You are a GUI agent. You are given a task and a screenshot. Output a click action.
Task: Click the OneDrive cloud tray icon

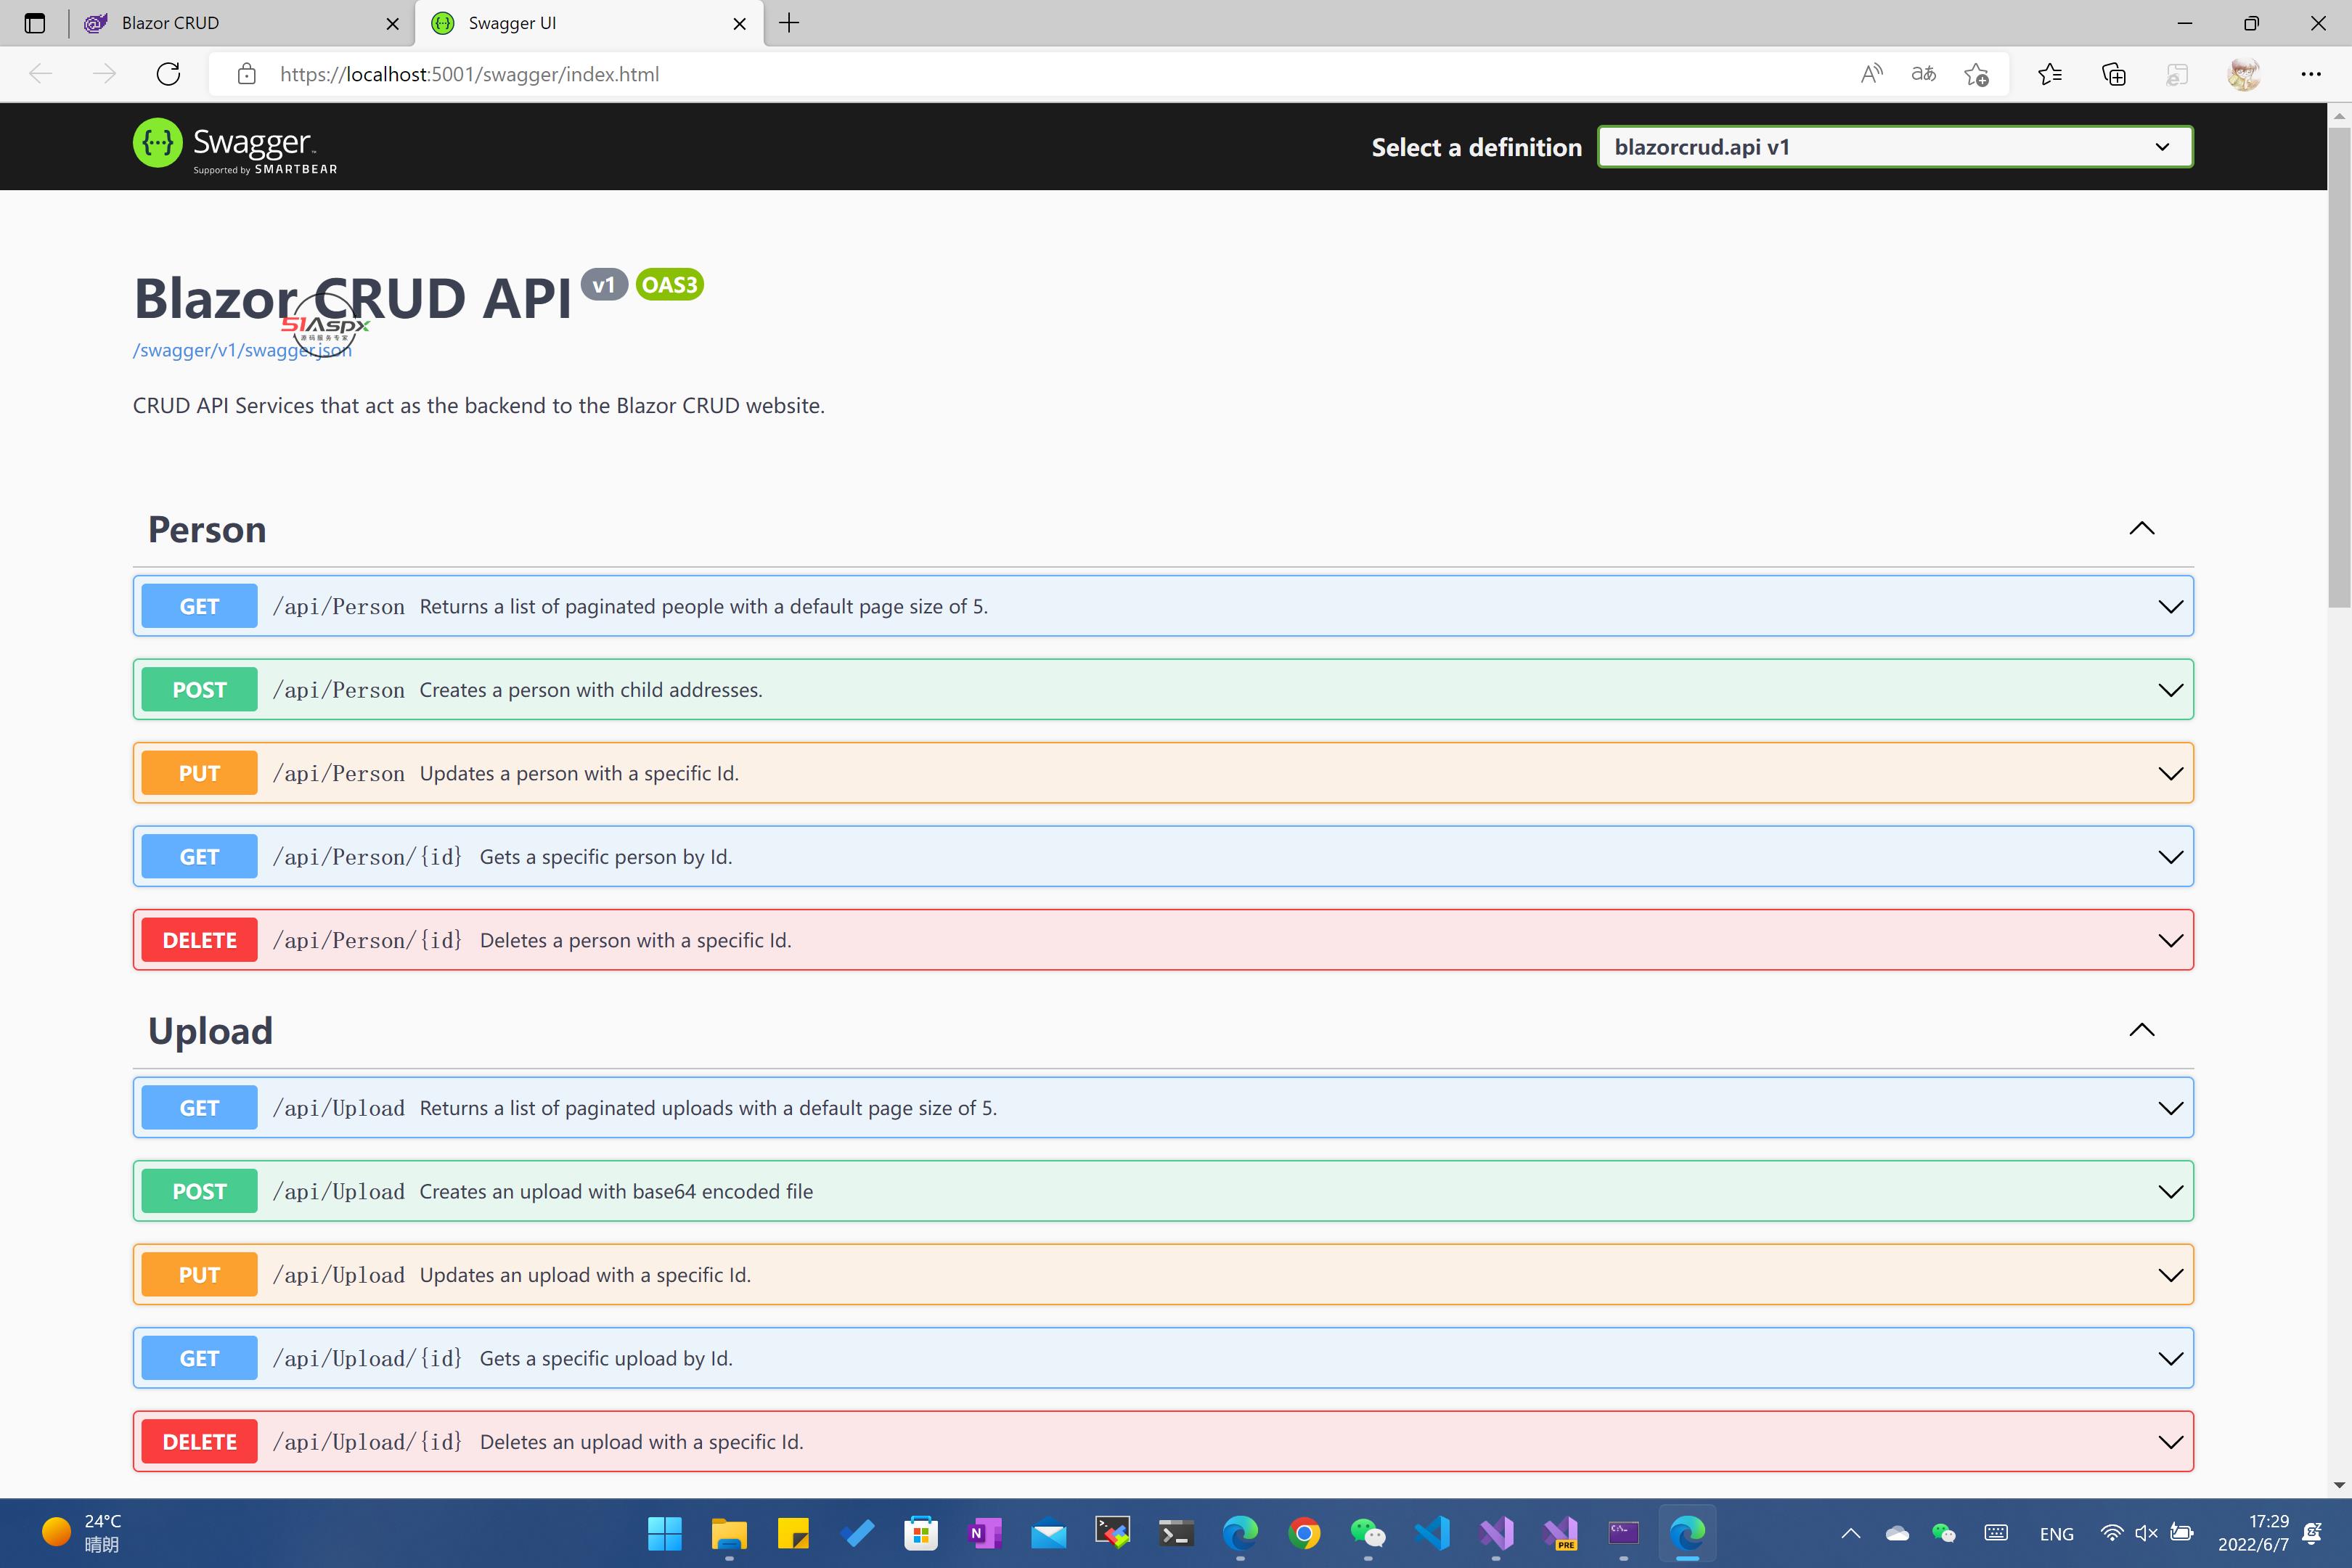[x=1897, y=1533]
